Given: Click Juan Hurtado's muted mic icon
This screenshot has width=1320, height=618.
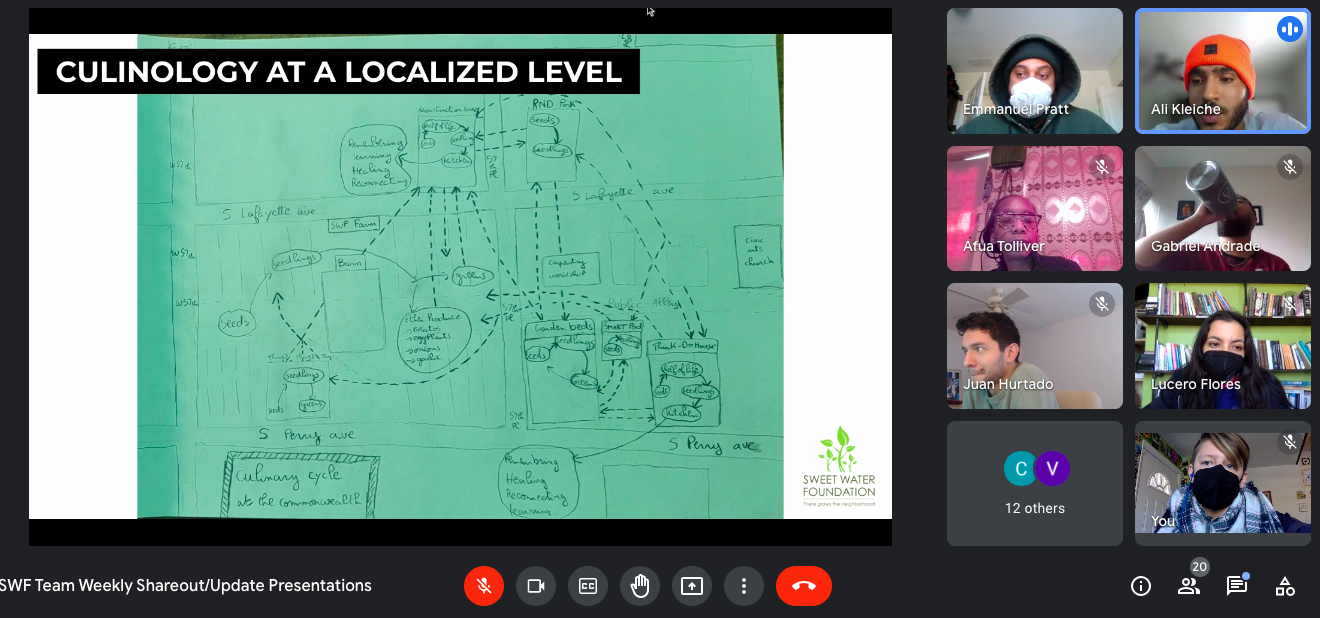Looking at the screenshot, I should point(1102,304).
